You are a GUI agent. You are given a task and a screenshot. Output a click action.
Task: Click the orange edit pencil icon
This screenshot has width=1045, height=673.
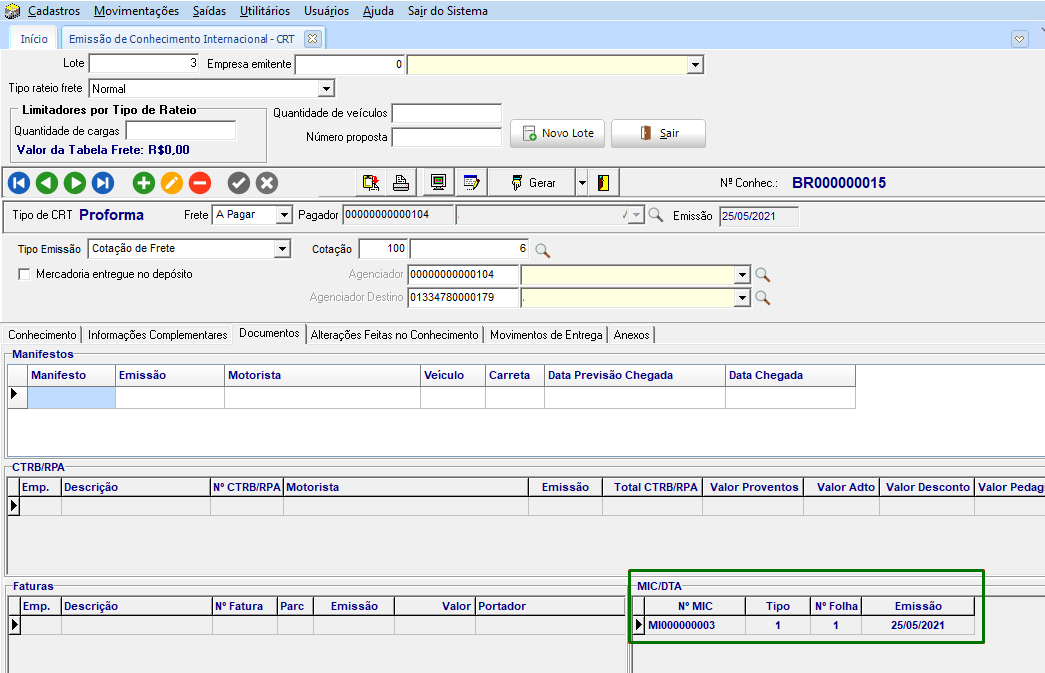click(172, 183)
